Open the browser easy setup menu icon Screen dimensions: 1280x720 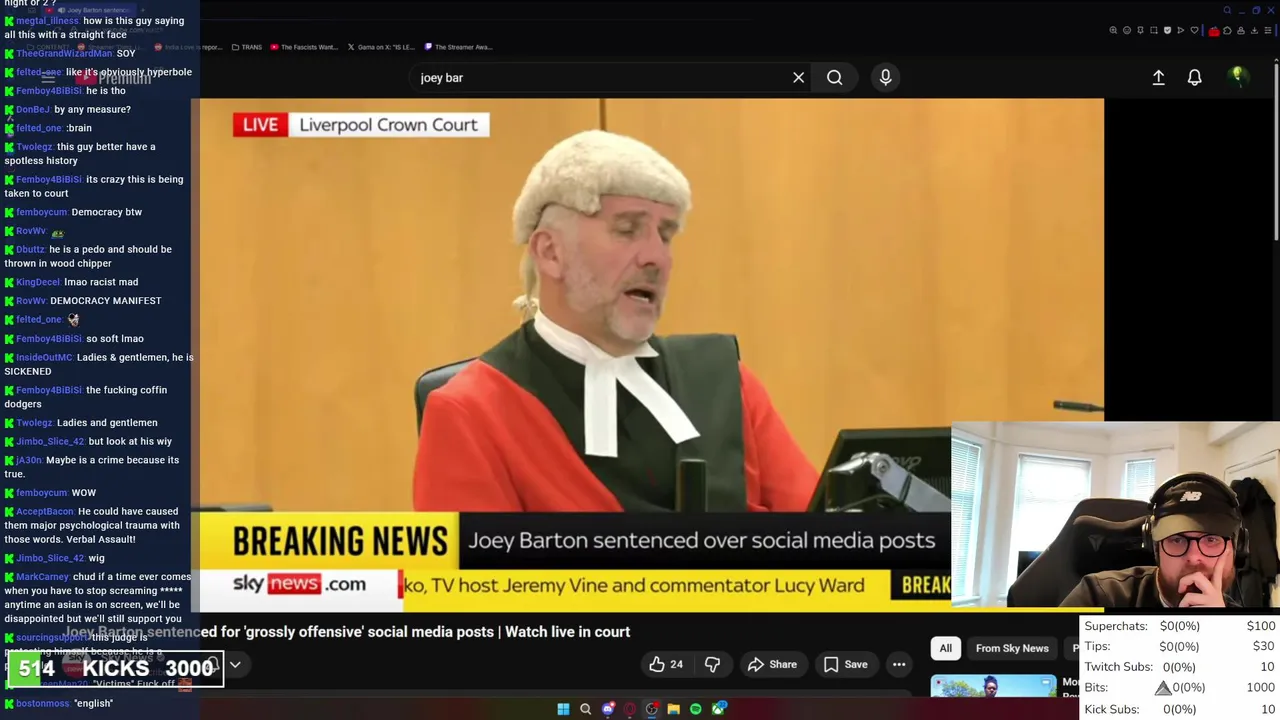click(x=1268, y=30)
